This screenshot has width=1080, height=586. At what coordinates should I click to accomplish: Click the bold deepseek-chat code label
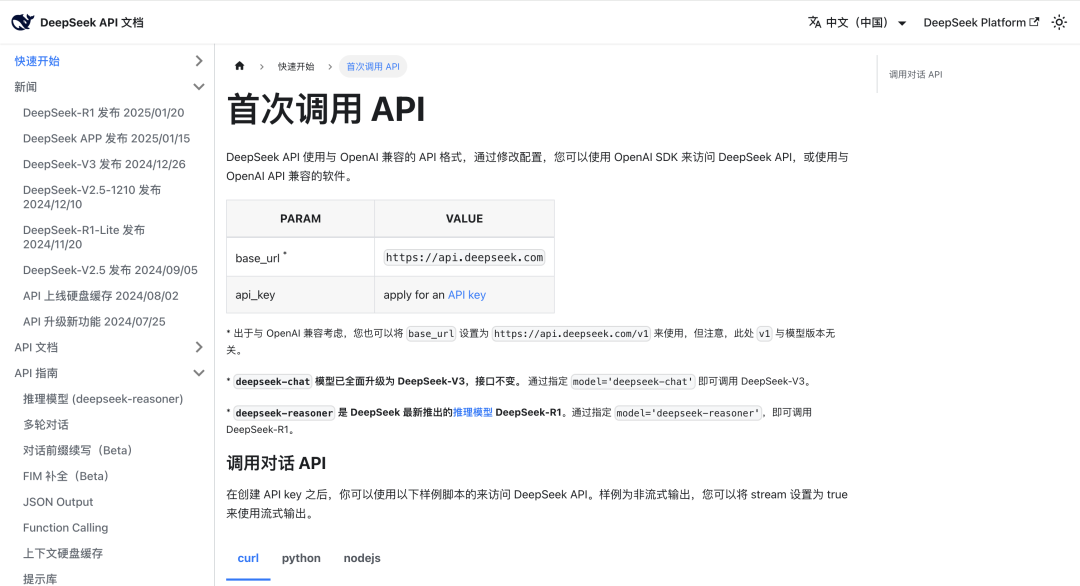coord(273,381)
